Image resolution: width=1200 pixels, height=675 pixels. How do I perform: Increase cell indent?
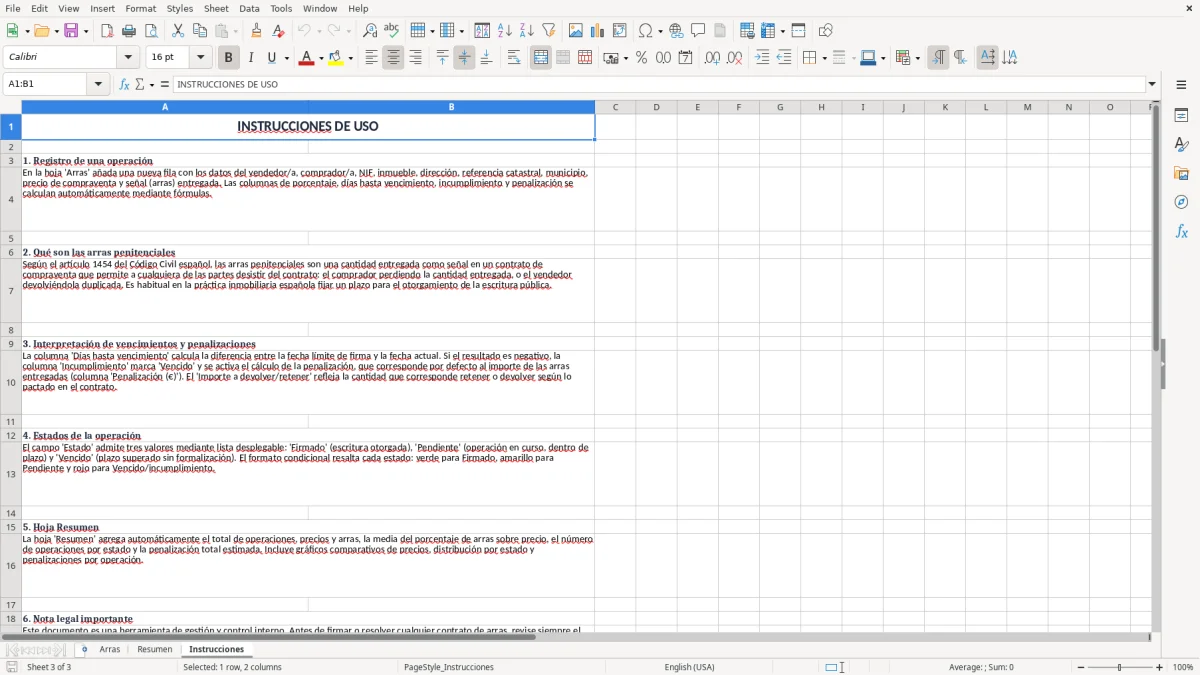tap(762, 58)
